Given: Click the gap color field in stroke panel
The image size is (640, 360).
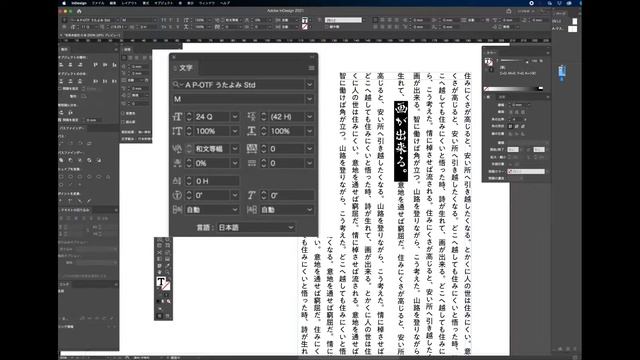Looking at the screenshot, I should pos(526,171).
